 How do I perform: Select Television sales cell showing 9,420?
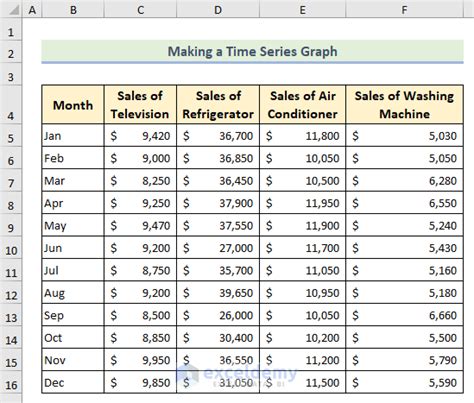[140, 136]
